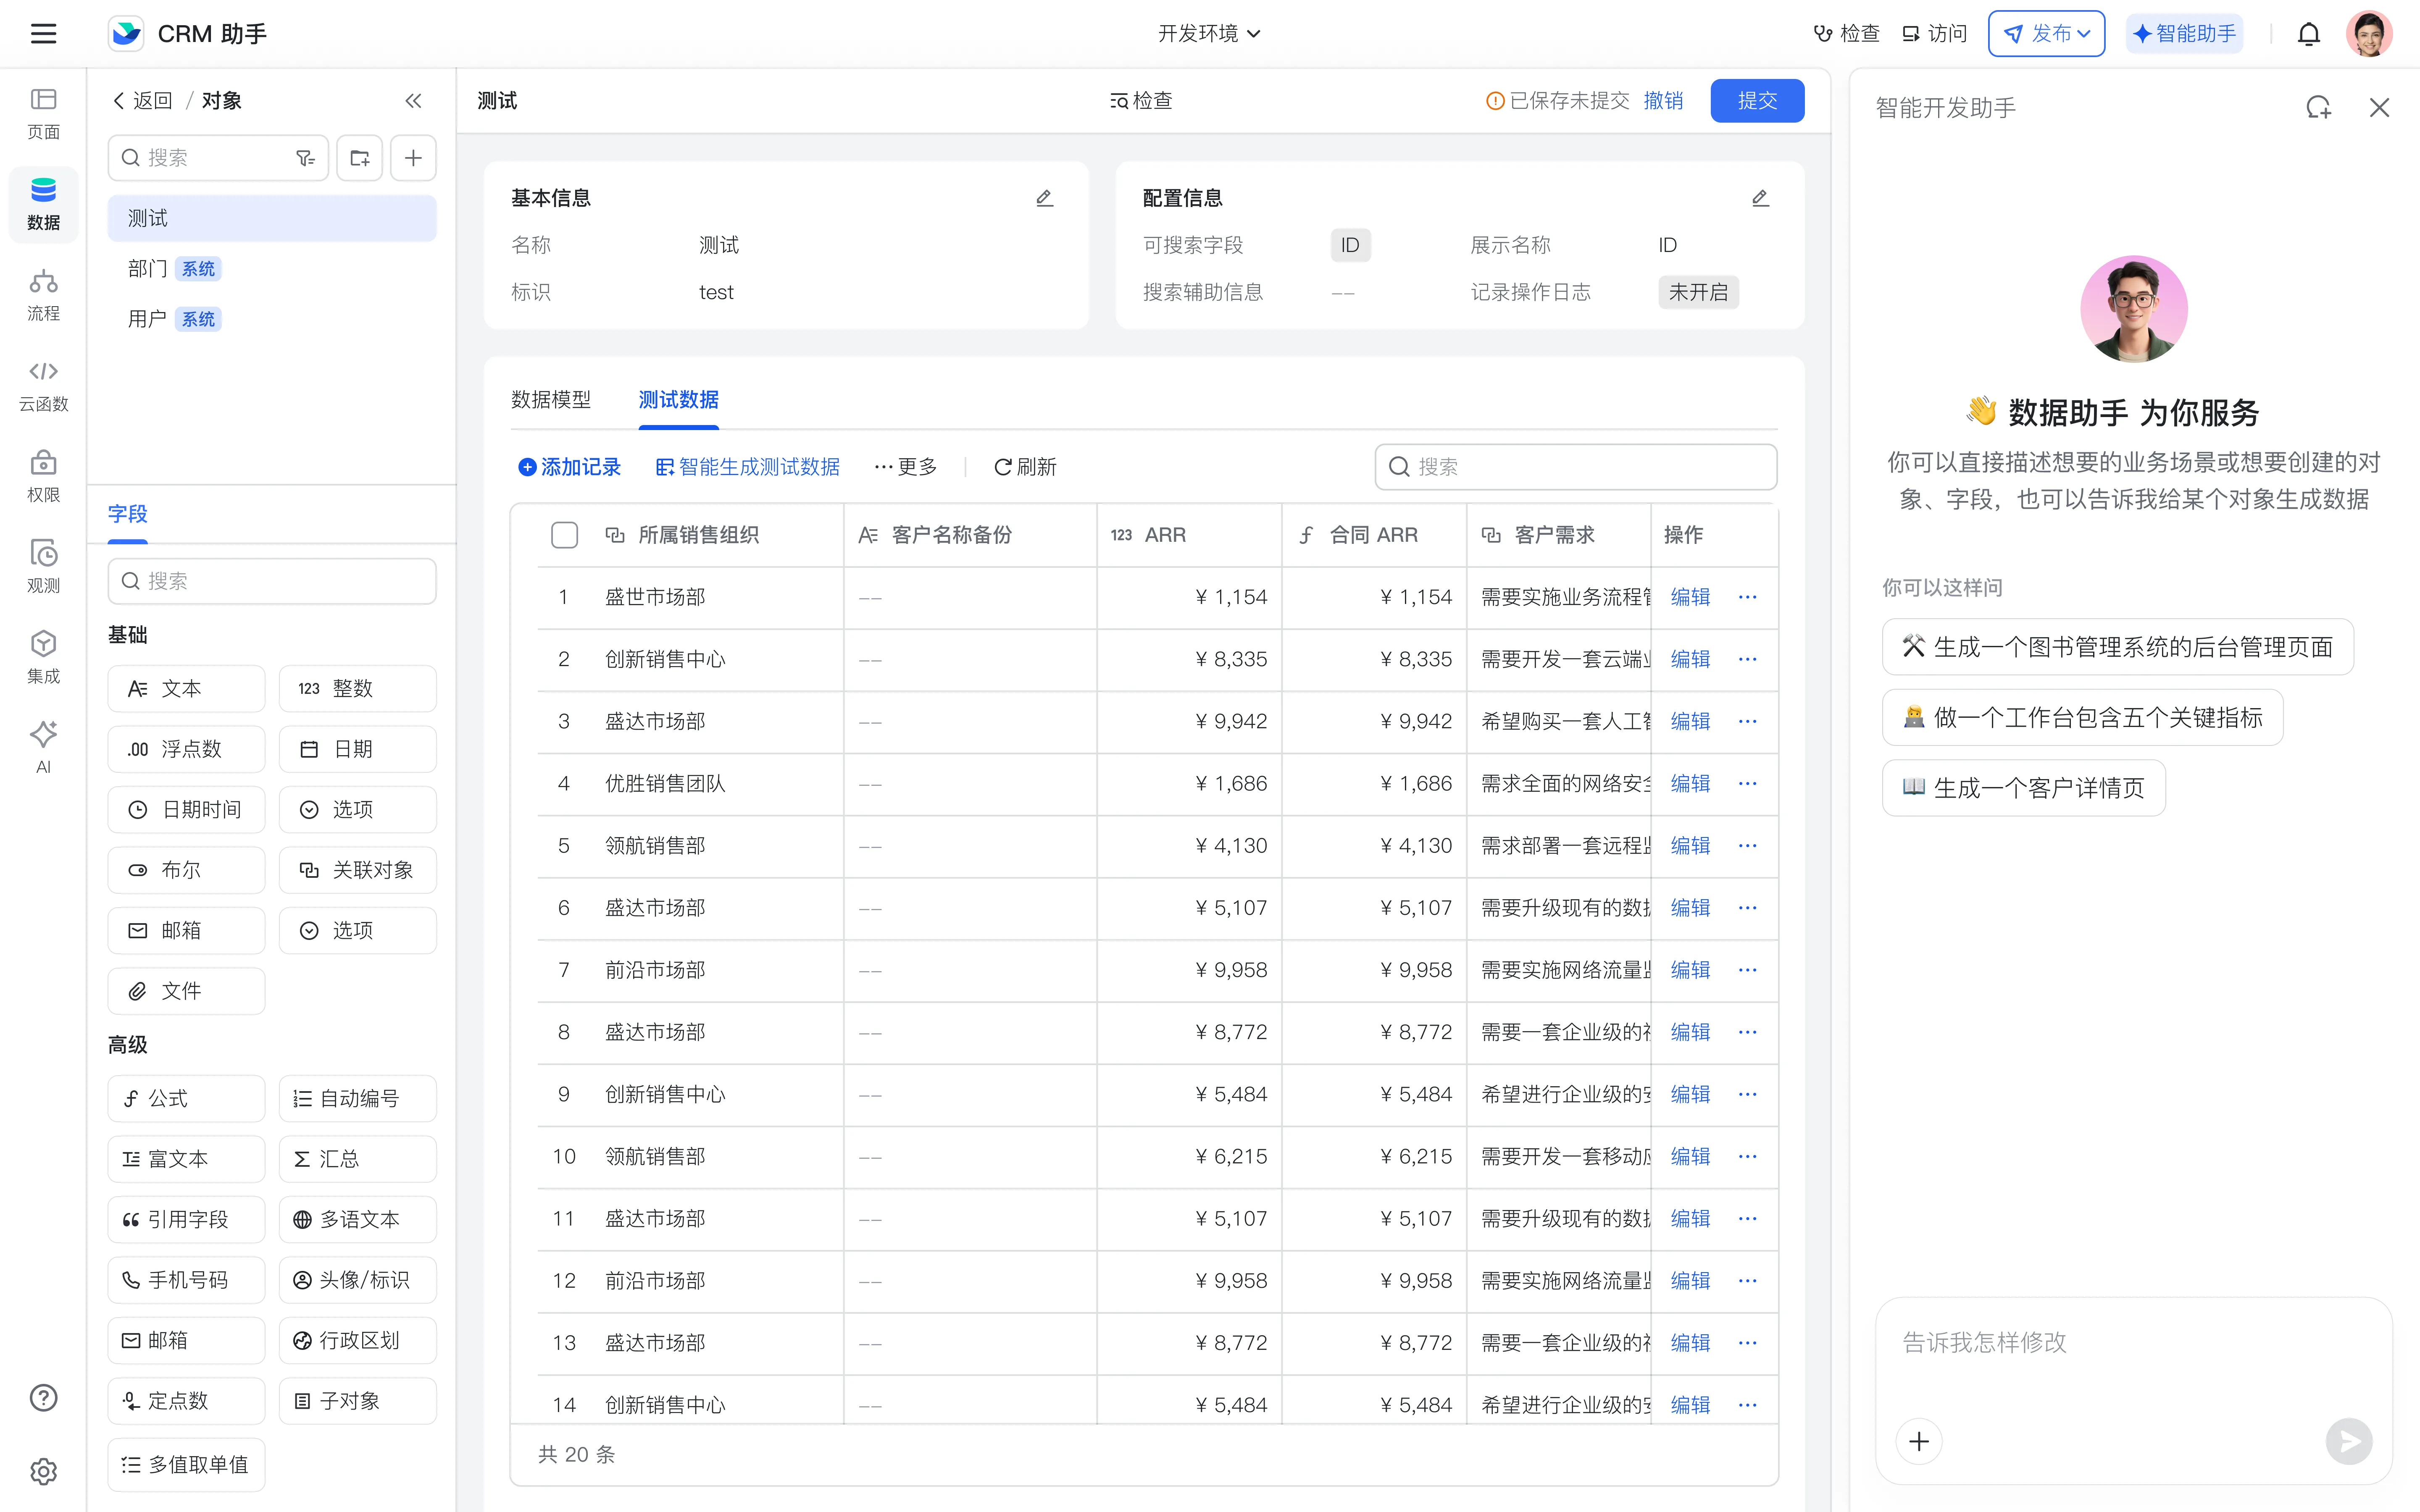
Task: Go back via the 返回 link
Action: coord(143,101)
